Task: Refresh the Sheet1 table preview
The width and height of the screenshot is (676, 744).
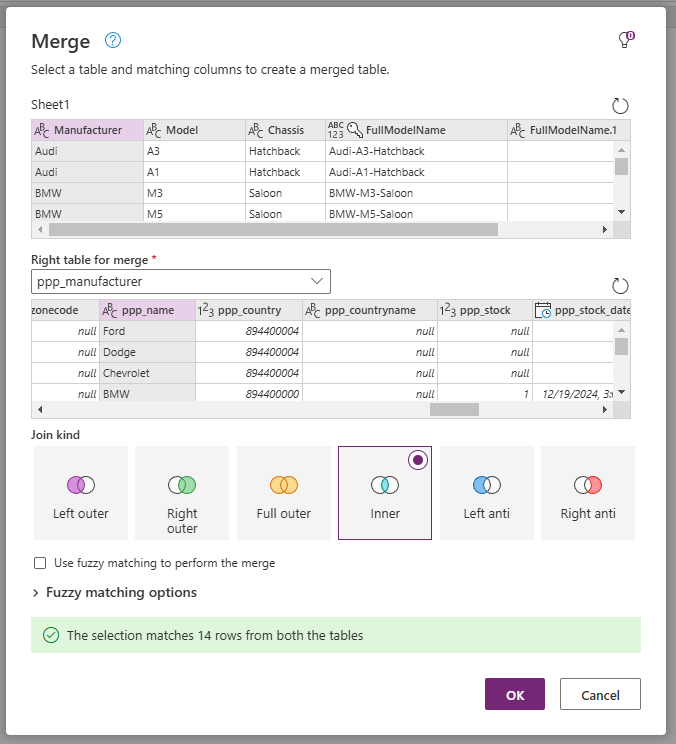Action: (x=620, y=106)
